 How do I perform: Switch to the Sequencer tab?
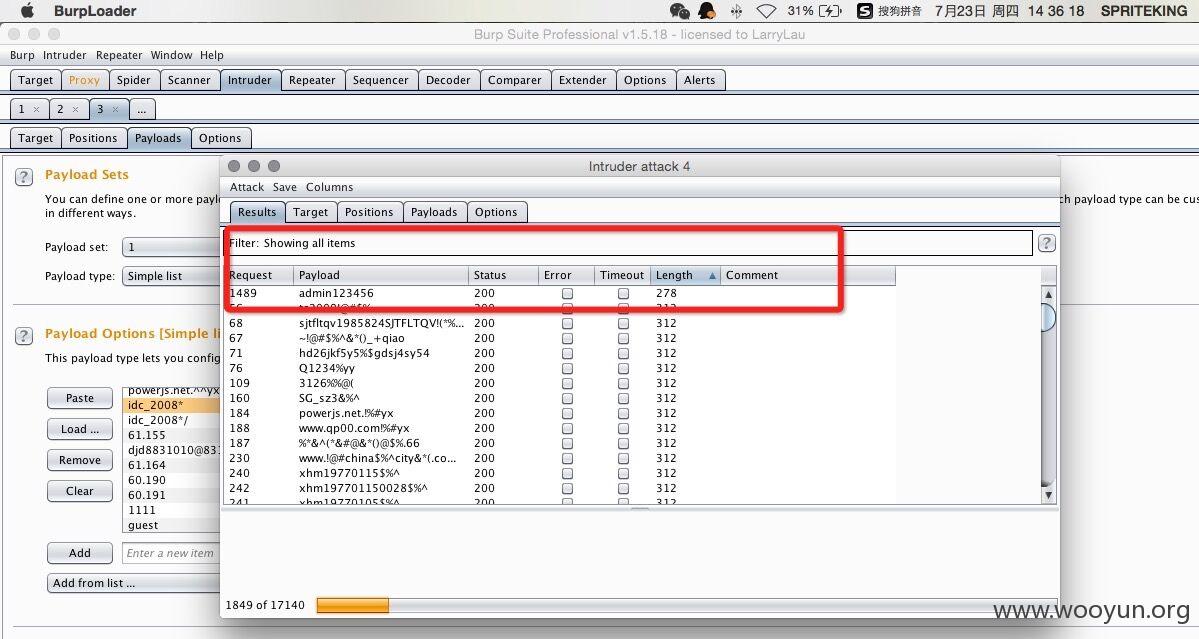pyautogui.click(x=381, y=80)
